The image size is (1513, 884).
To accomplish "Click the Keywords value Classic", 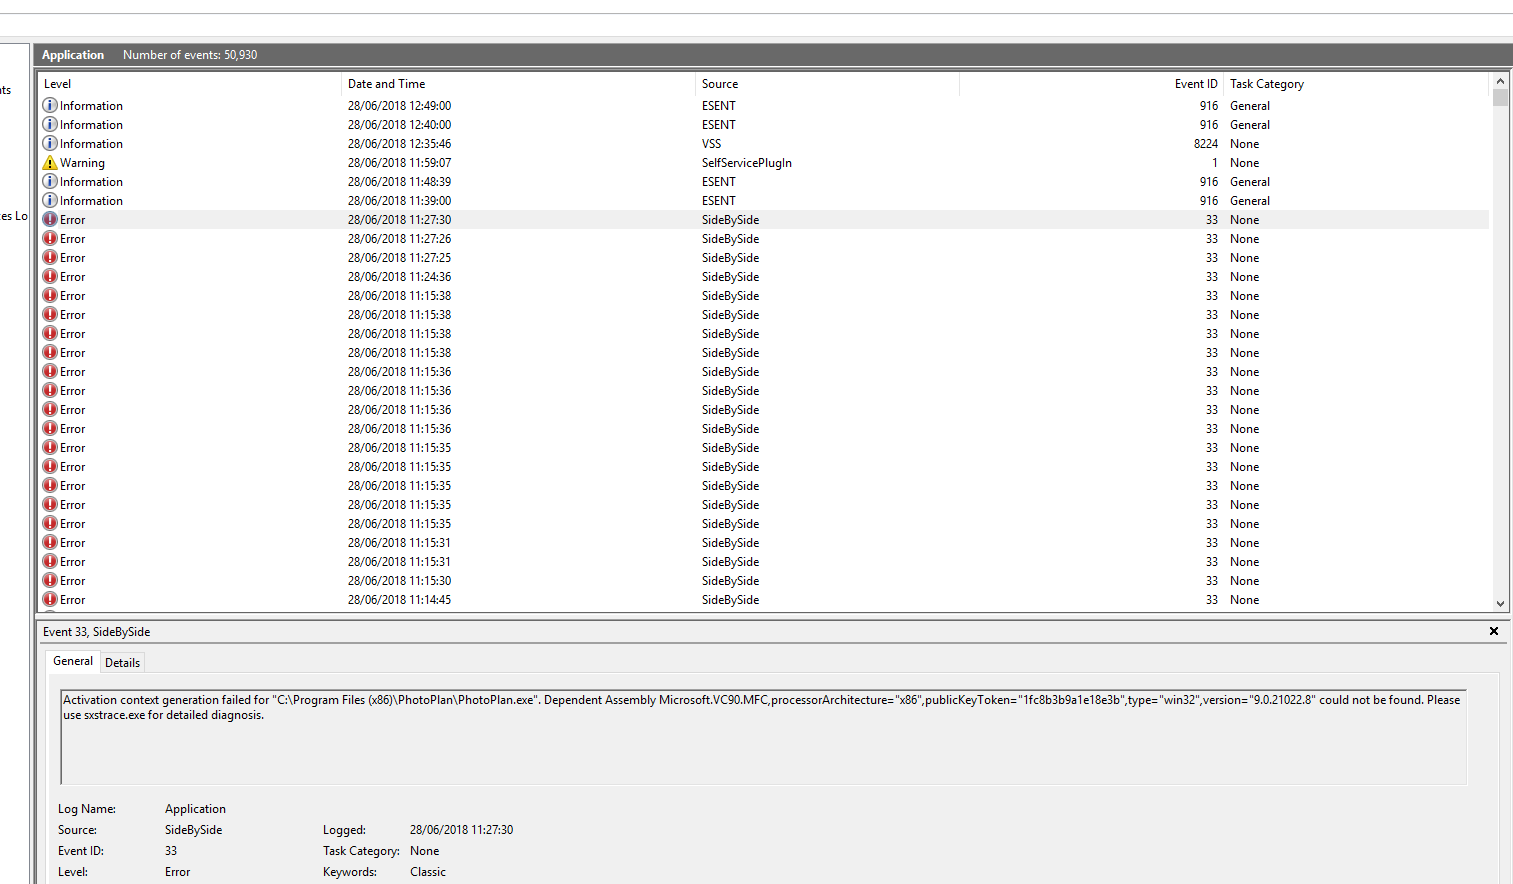I will [x=428, y=871].
